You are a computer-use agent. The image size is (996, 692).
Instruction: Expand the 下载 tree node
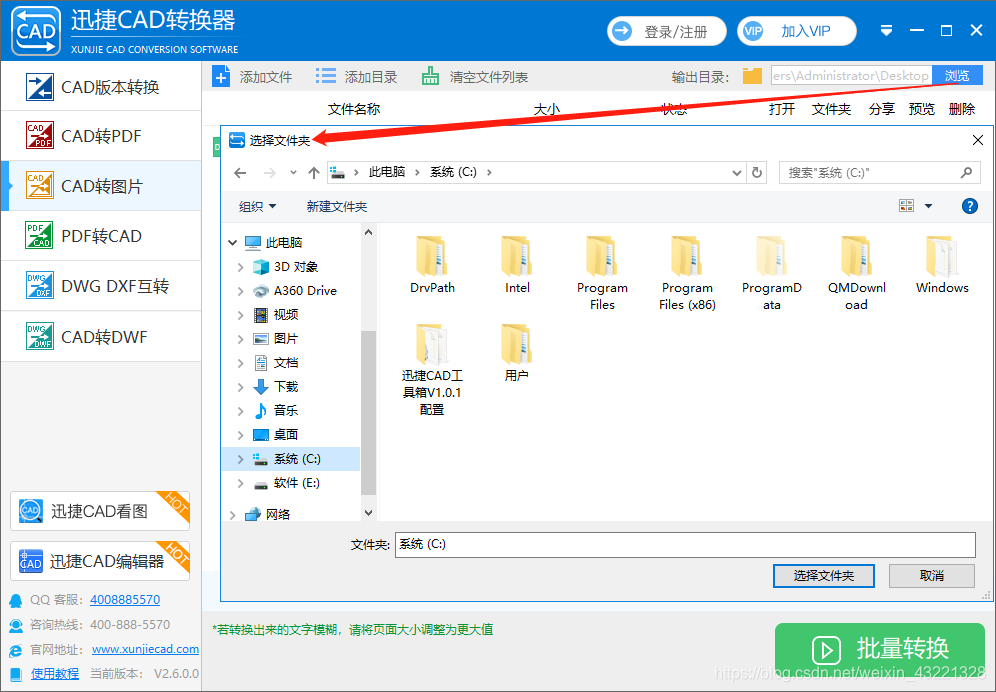point(240,387)
